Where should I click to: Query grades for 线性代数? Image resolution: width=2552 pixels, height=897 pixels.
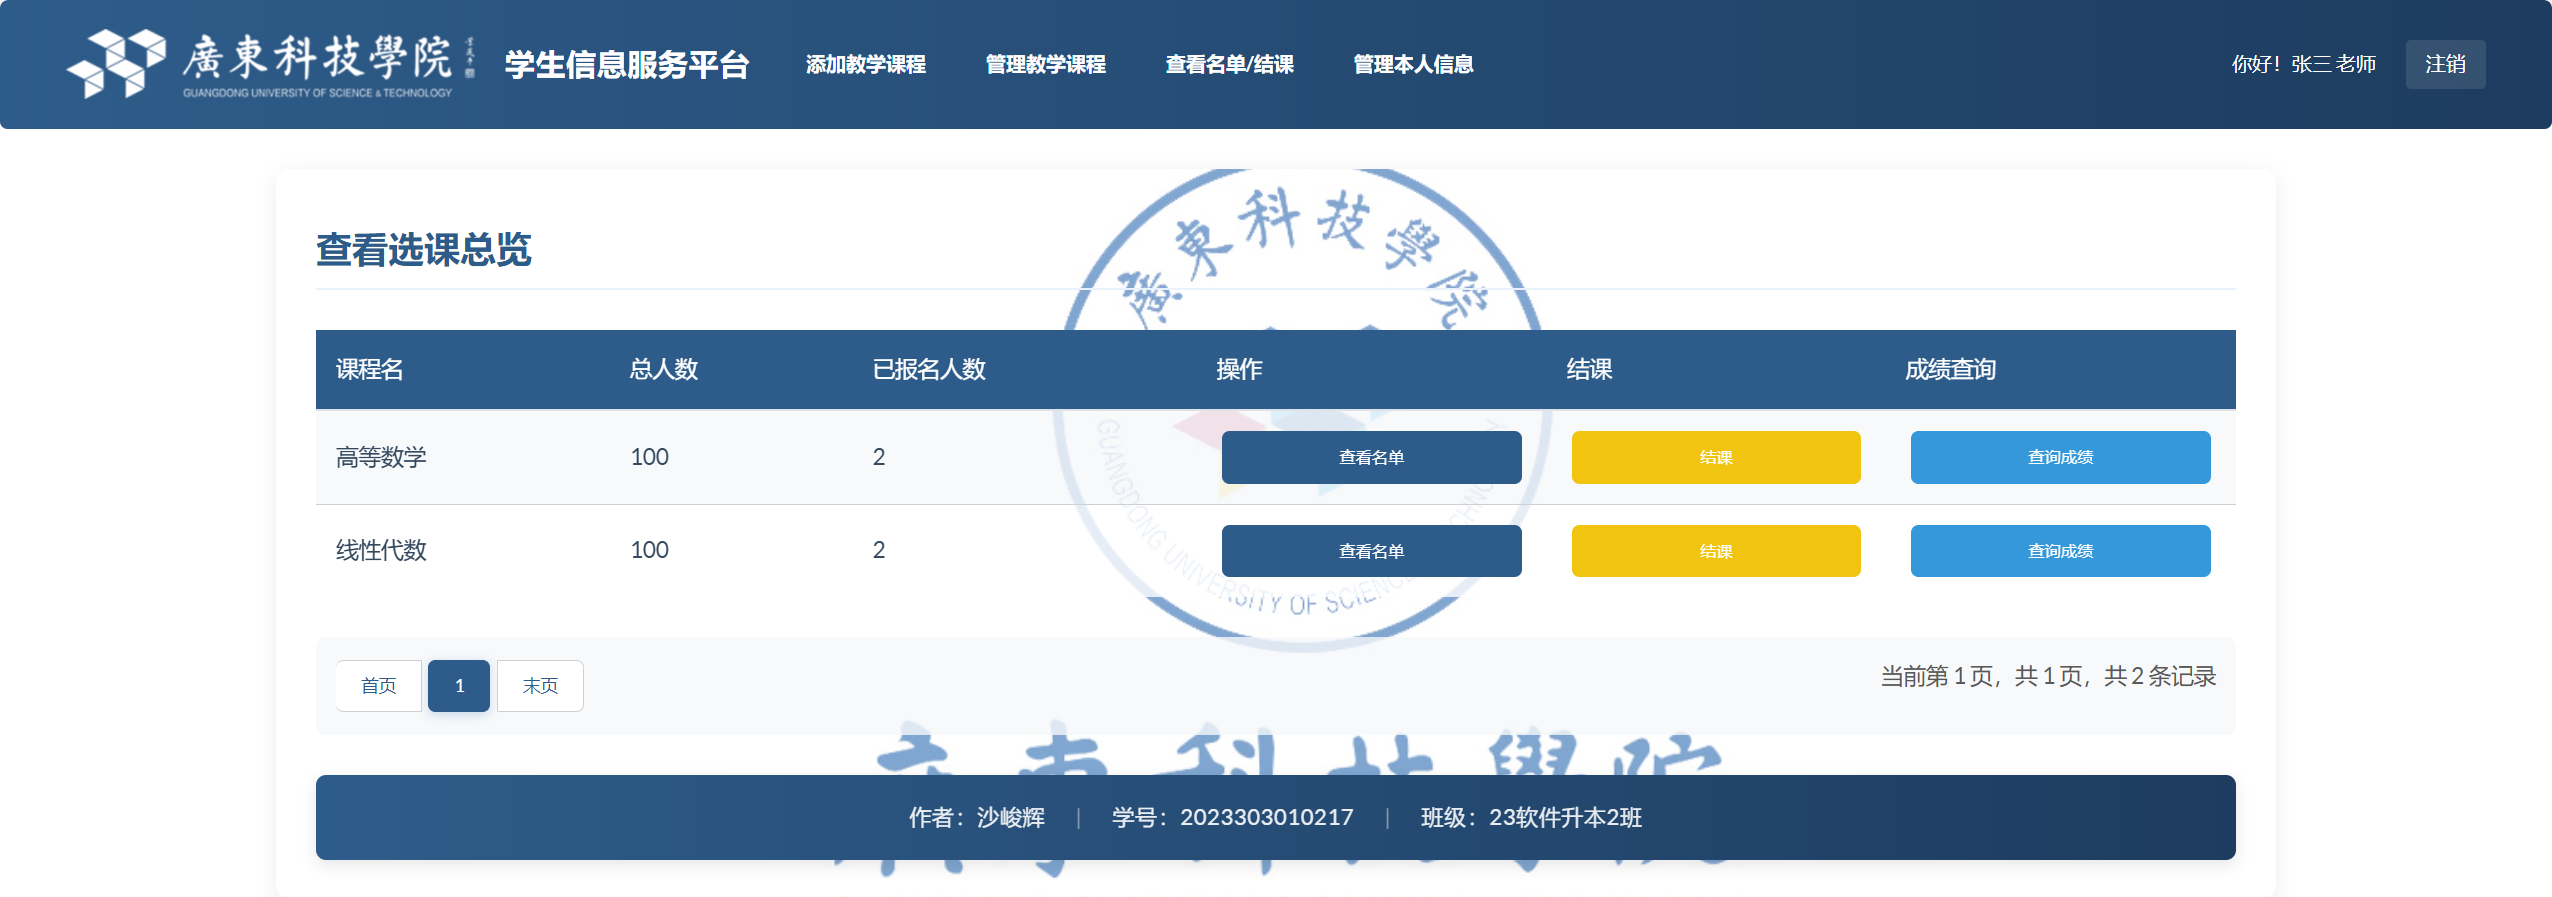point(2059,551)
